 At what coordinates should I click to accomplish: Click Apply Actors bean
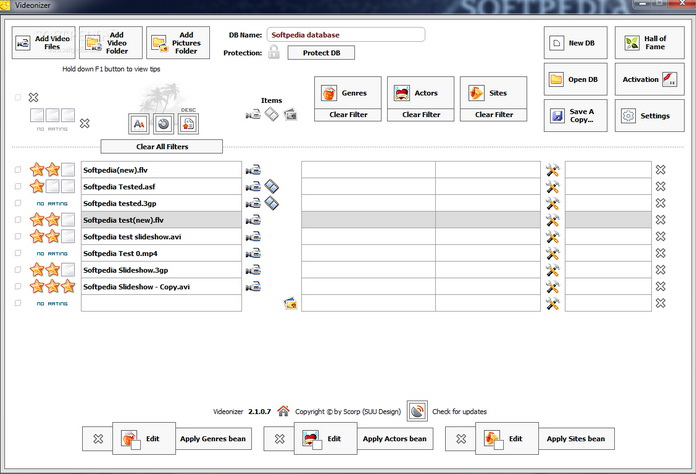pyautogui.click(x=395, y=438)
